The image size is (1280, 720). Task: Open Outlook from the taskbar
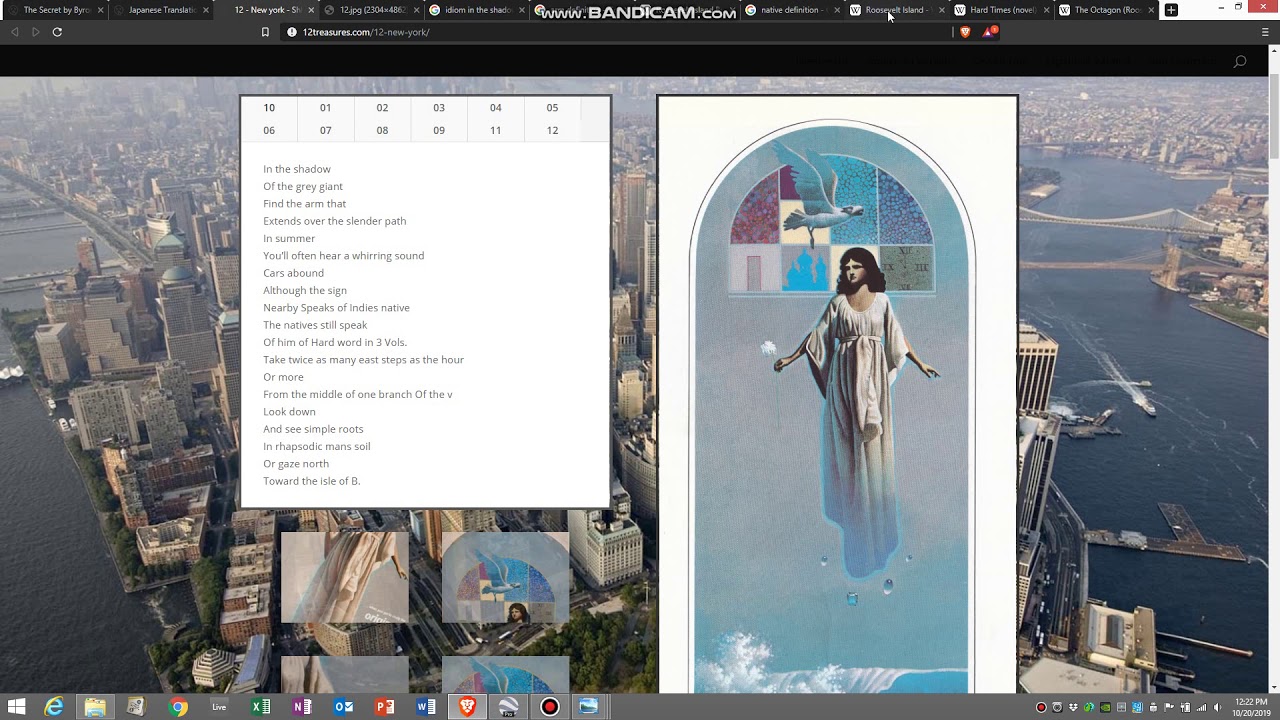(x=343, y=707)
